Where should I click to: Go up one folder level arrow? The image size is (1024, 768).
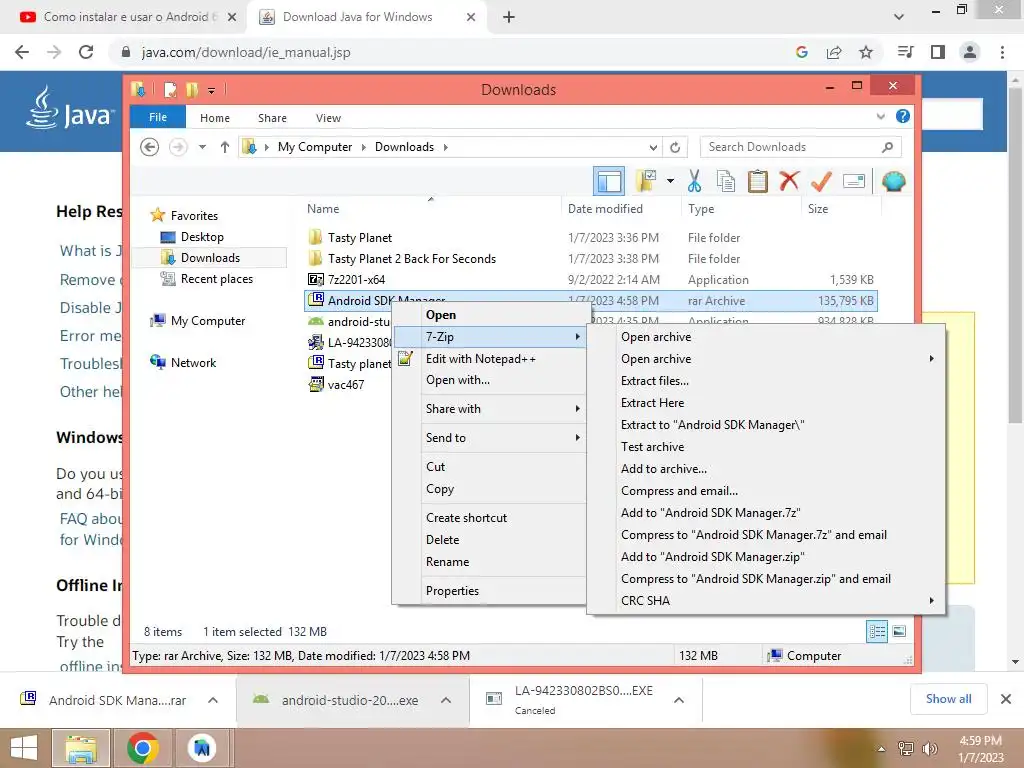coord(225,147)
